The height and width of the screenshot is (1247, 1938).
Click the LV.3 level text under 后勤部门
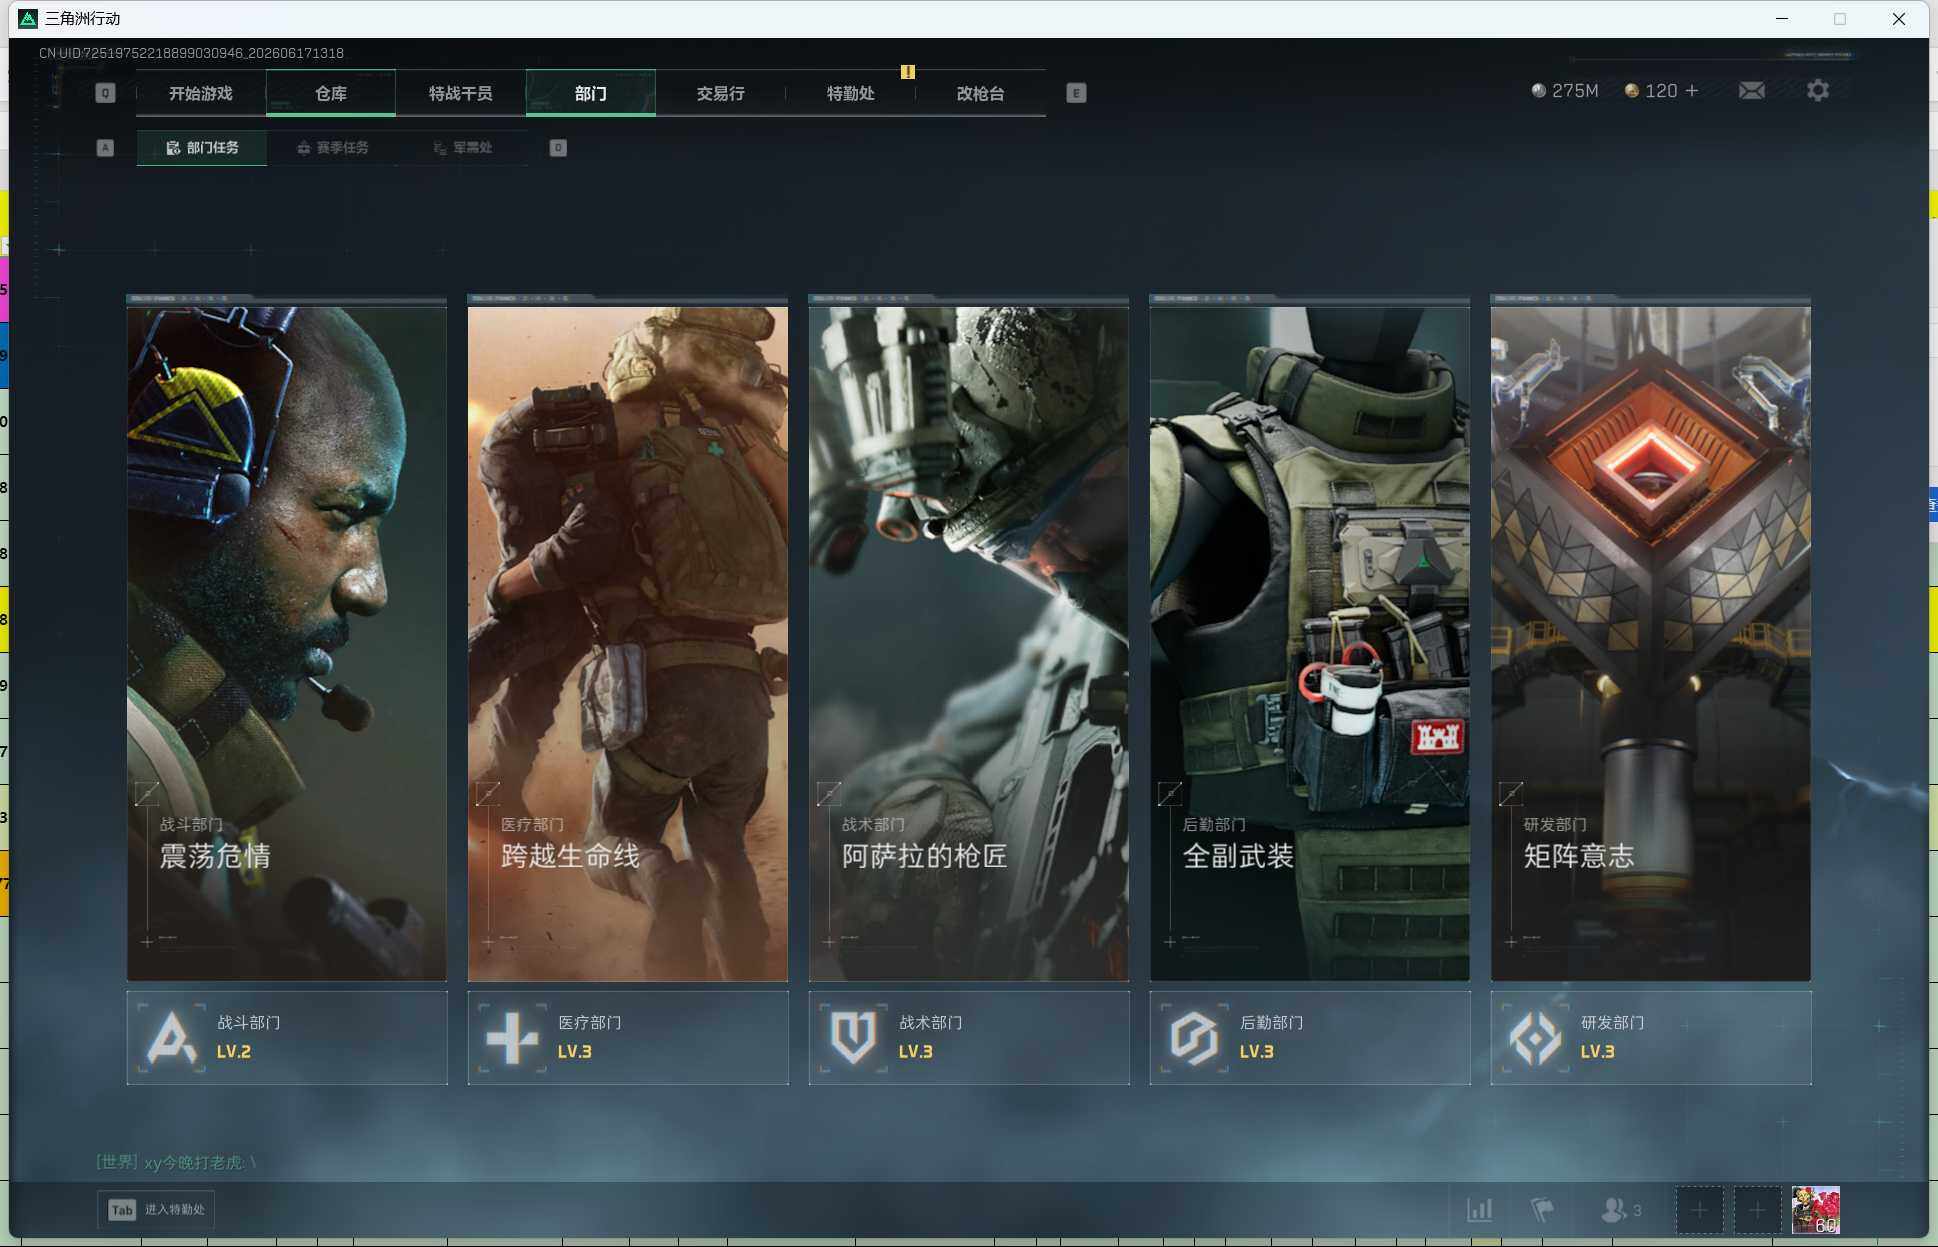click(1257, 1052)
